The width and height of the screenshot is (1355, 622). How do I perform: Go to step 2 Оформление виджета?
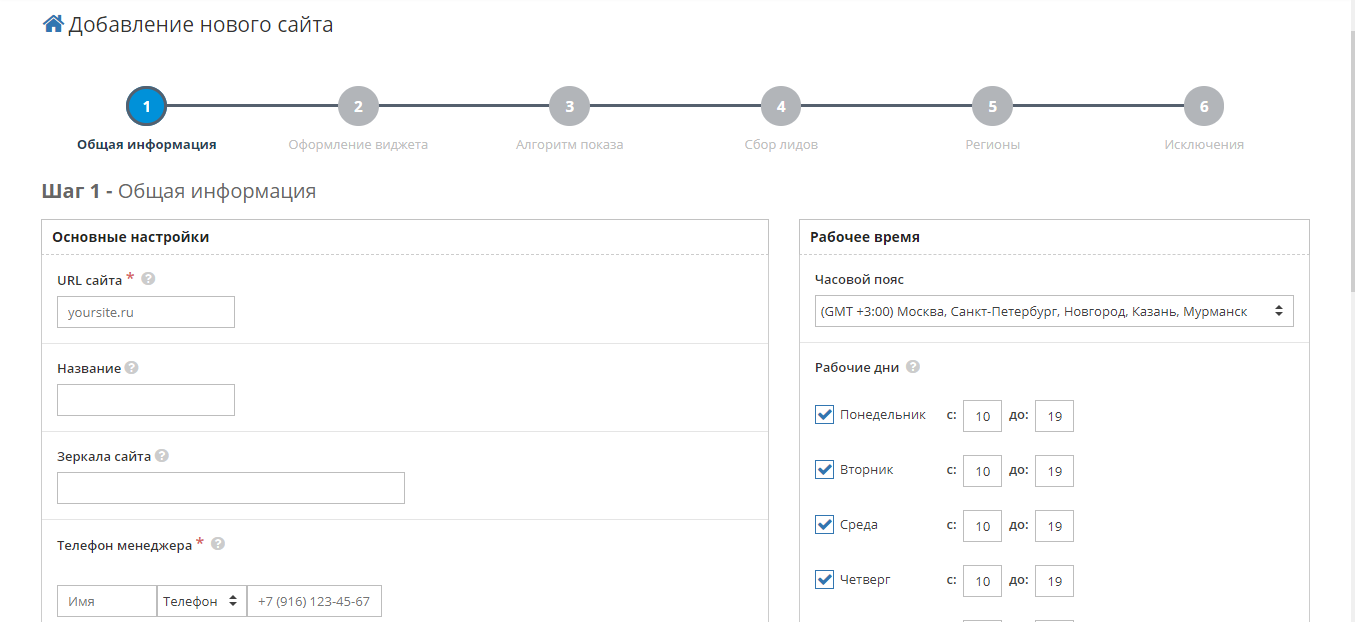point(358,106)
